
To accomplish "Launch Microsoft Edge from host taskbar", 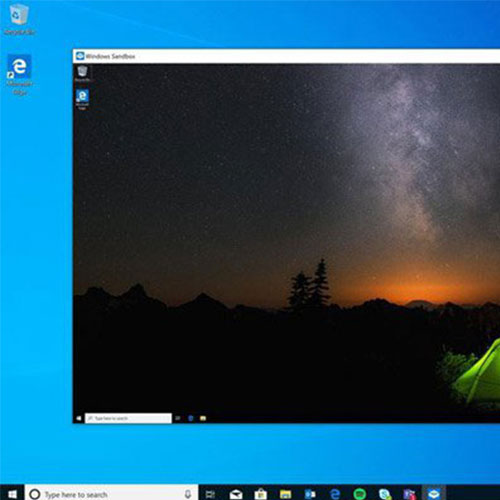I will tap(335, 494).
